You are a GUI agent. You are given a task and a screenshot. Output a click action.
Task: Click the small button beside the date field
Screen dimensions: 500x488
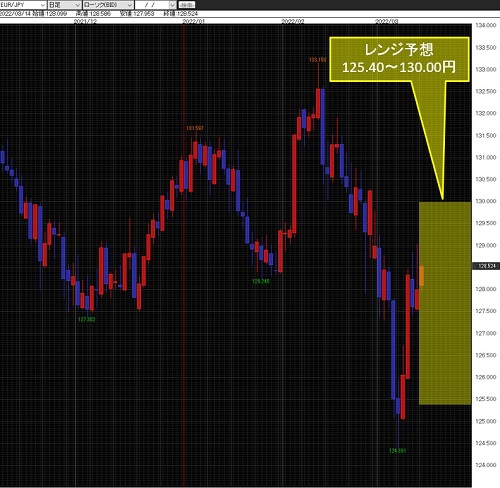click(187, 5)
